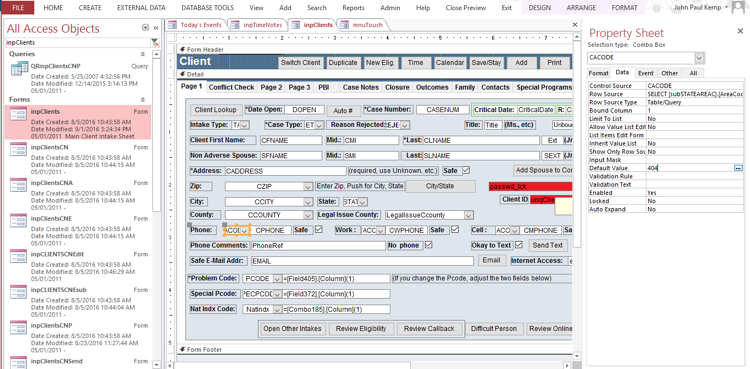Open the LegalIssueCcounty dropdown
The image size is (750, 369).
(469, 215)
